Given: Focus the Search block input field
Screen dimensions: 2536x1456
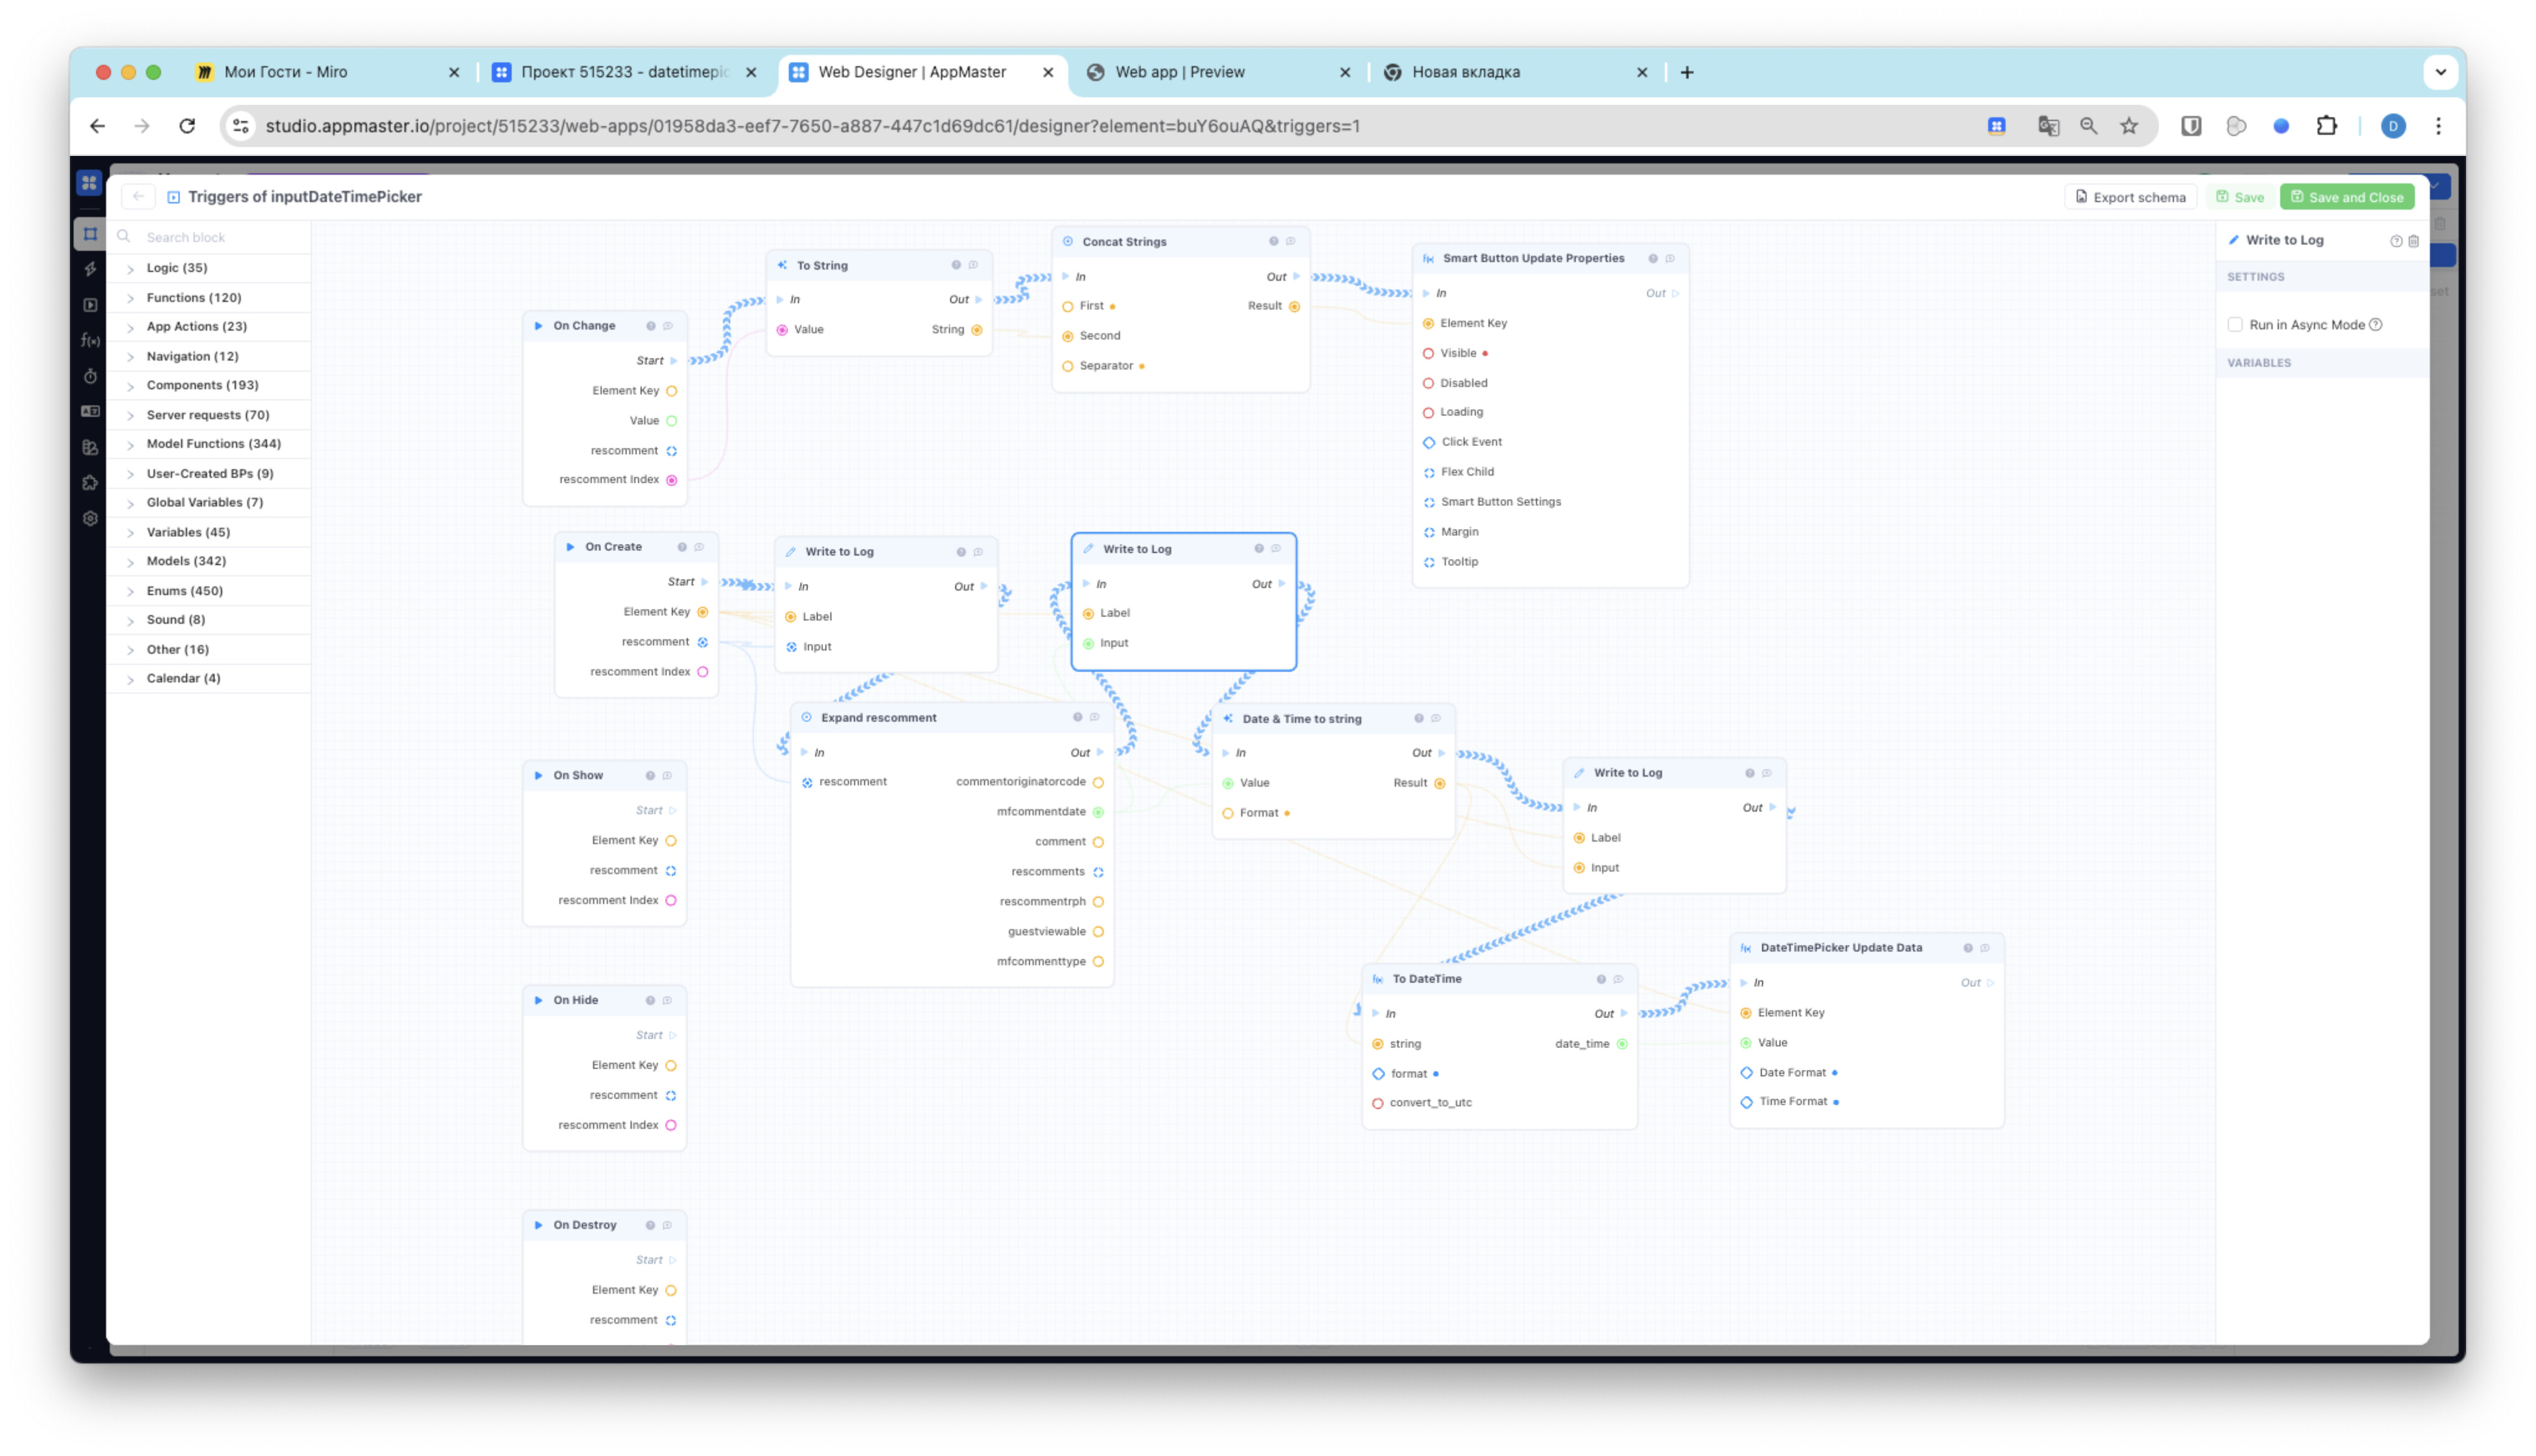Looking at the screenshot, I should pos(210,237).
